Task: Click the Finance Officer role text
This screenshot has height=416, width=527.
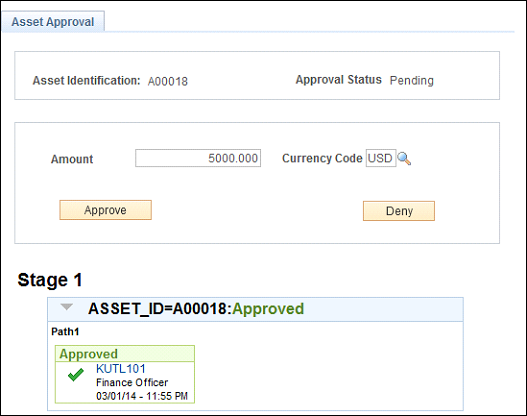Action: (132, 382)
